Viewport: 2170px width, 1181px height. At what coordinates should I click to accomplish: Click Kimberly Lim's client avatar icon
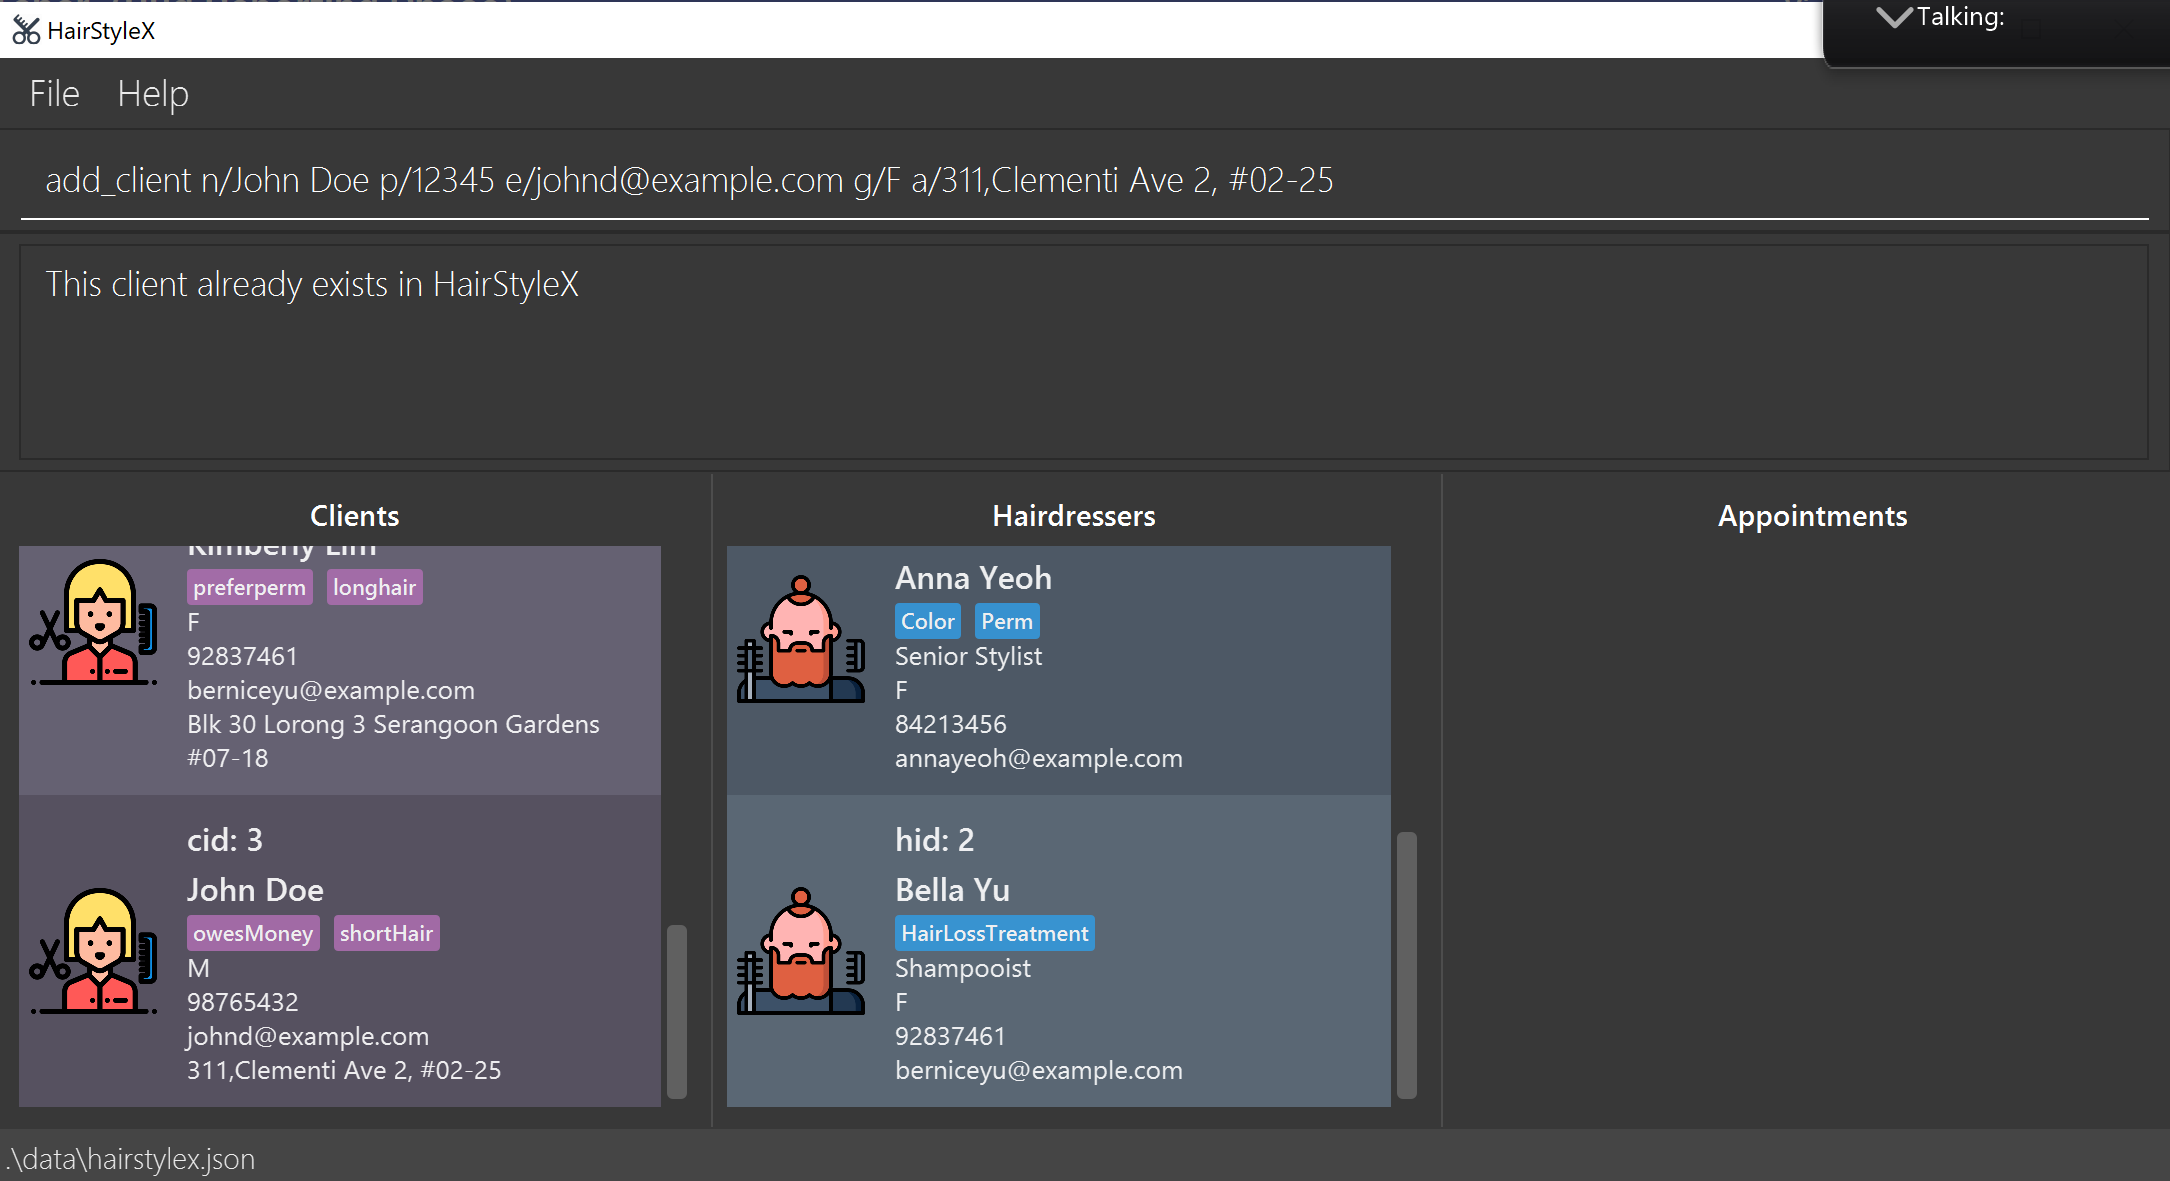click(93, 624)
